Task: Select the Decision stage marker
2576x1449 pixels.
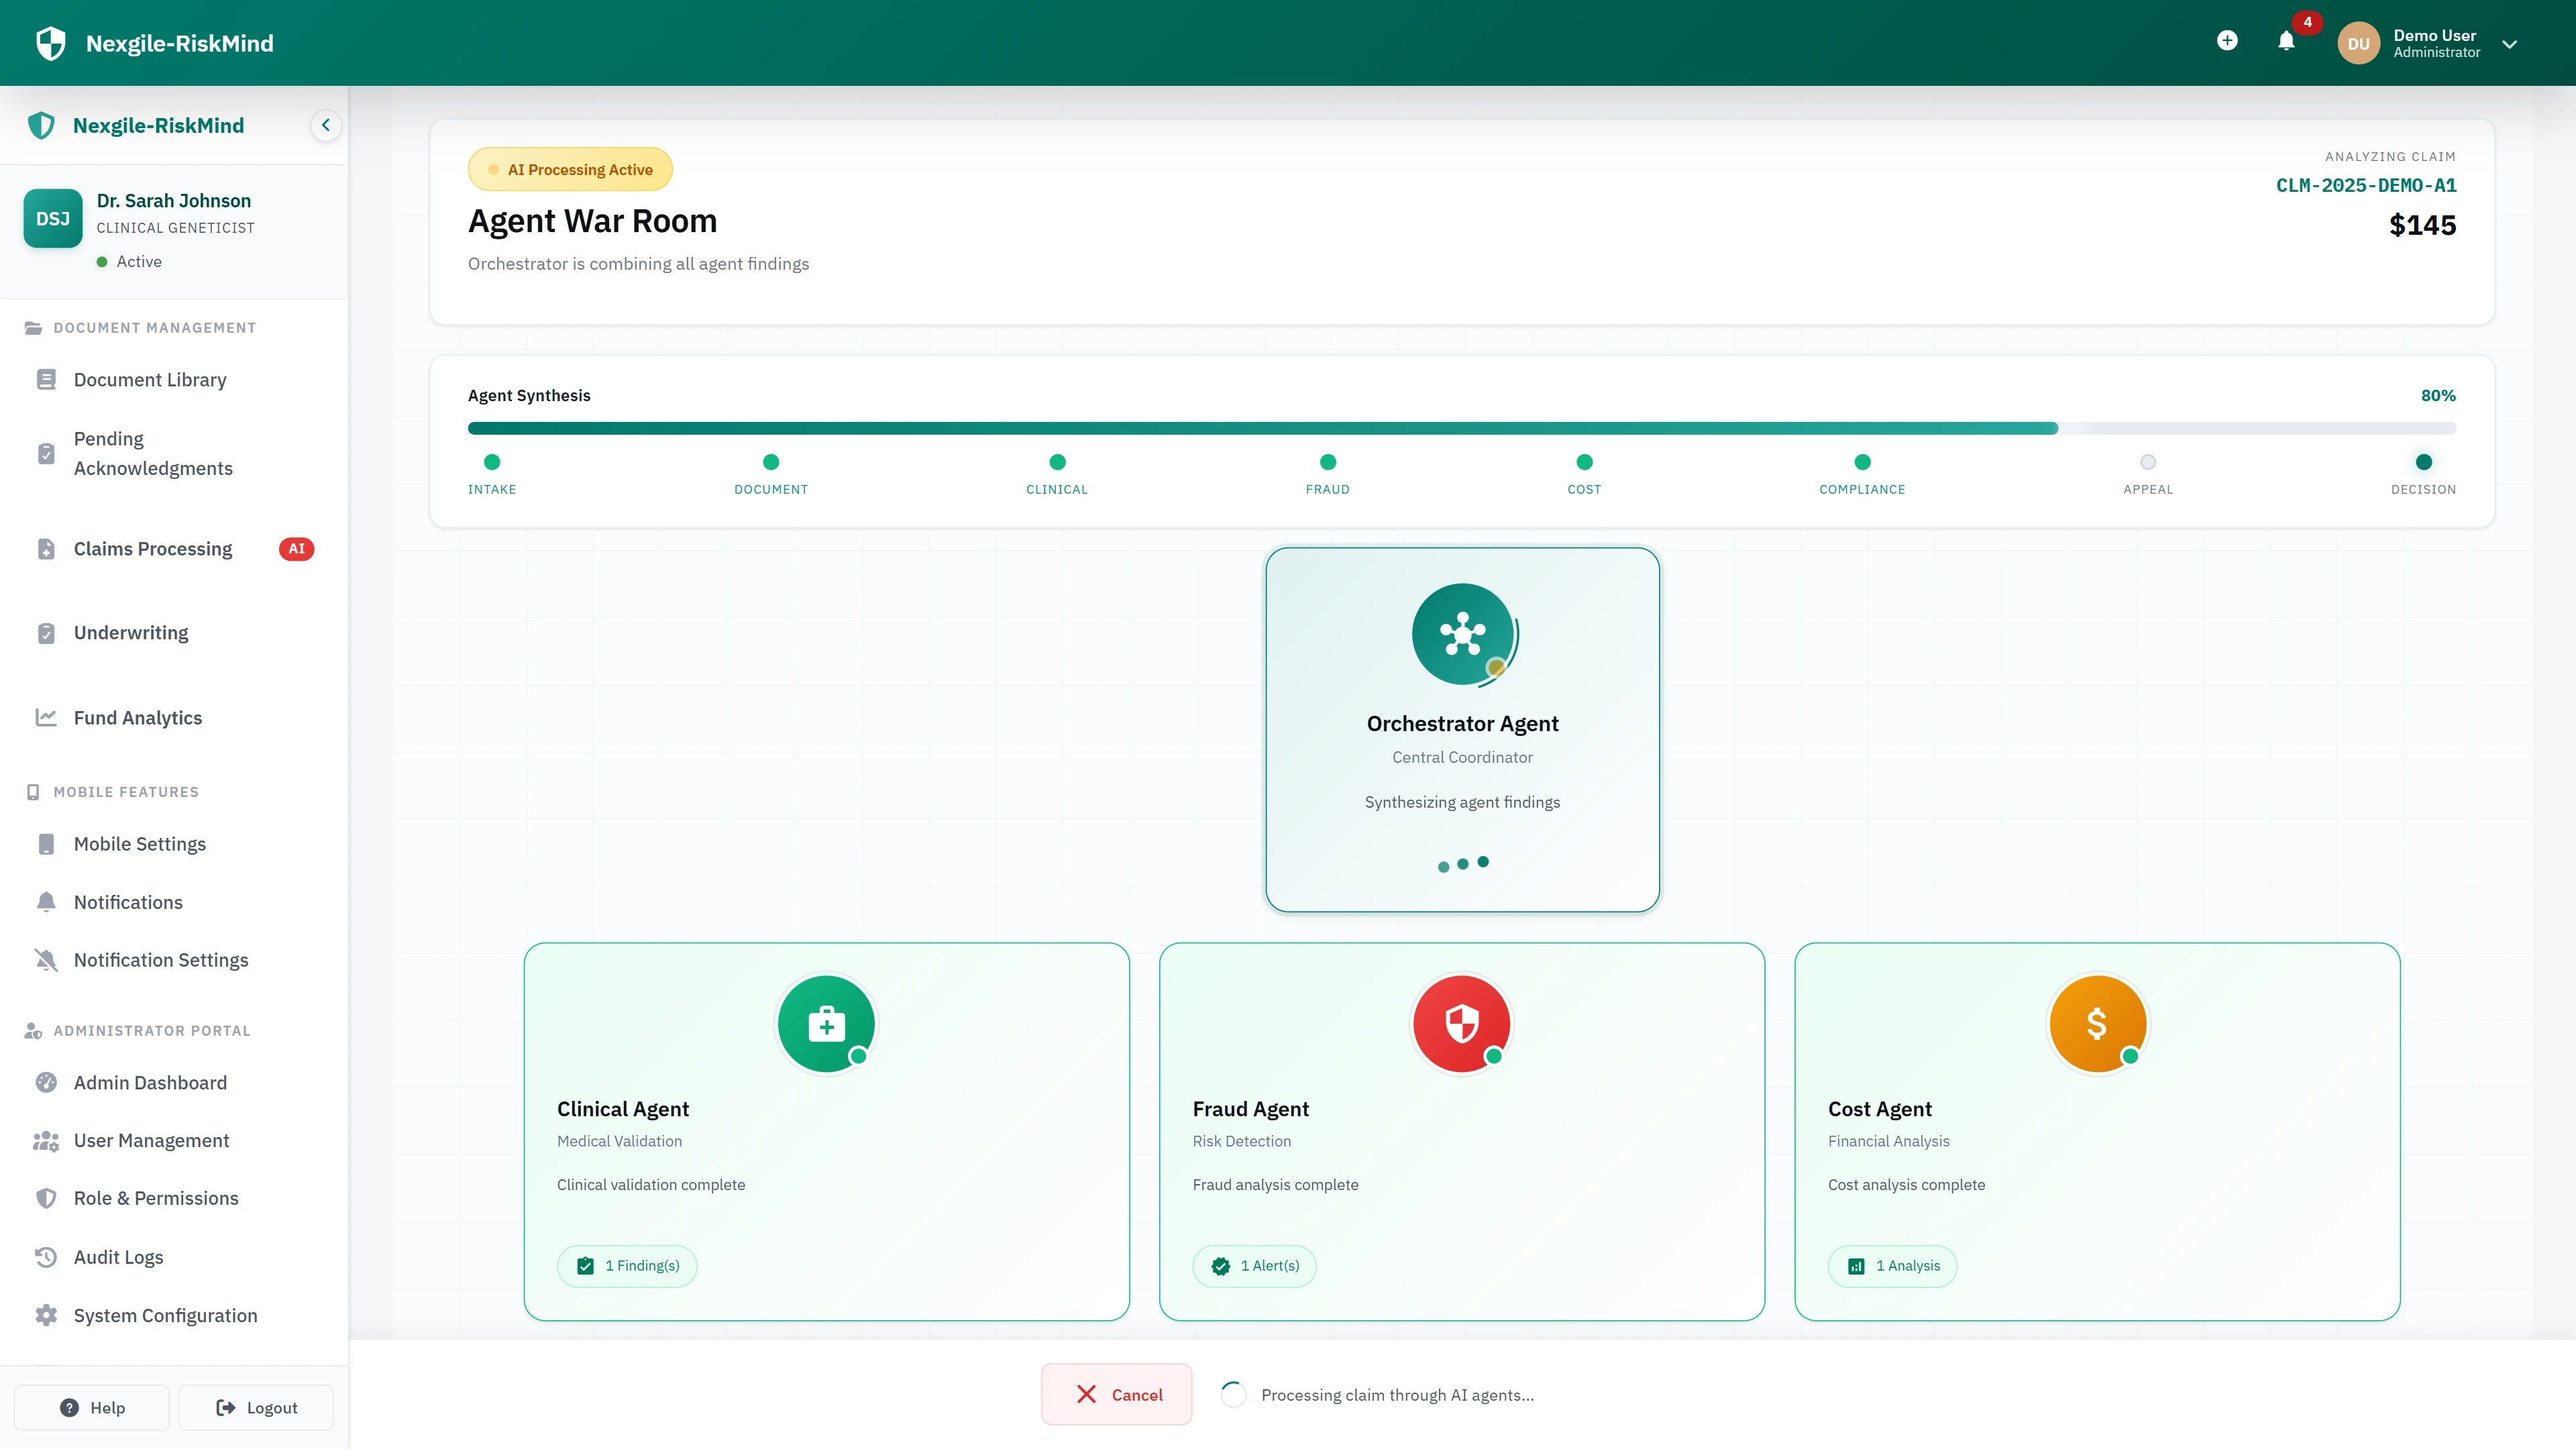Action: click(x=2423, y=462)
